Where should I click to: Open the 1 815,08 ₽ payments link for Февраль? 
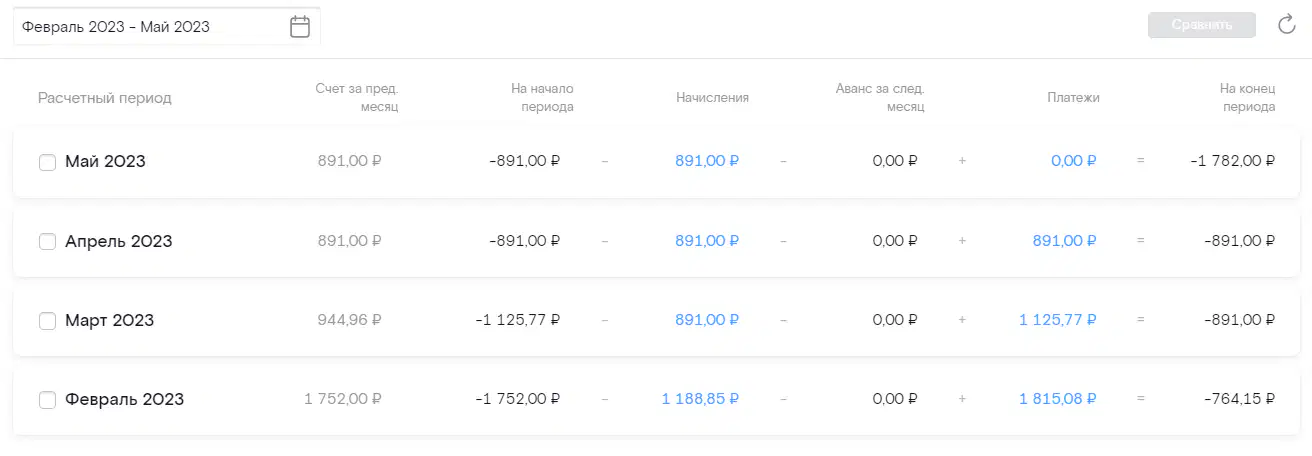tap(1058, 399)
